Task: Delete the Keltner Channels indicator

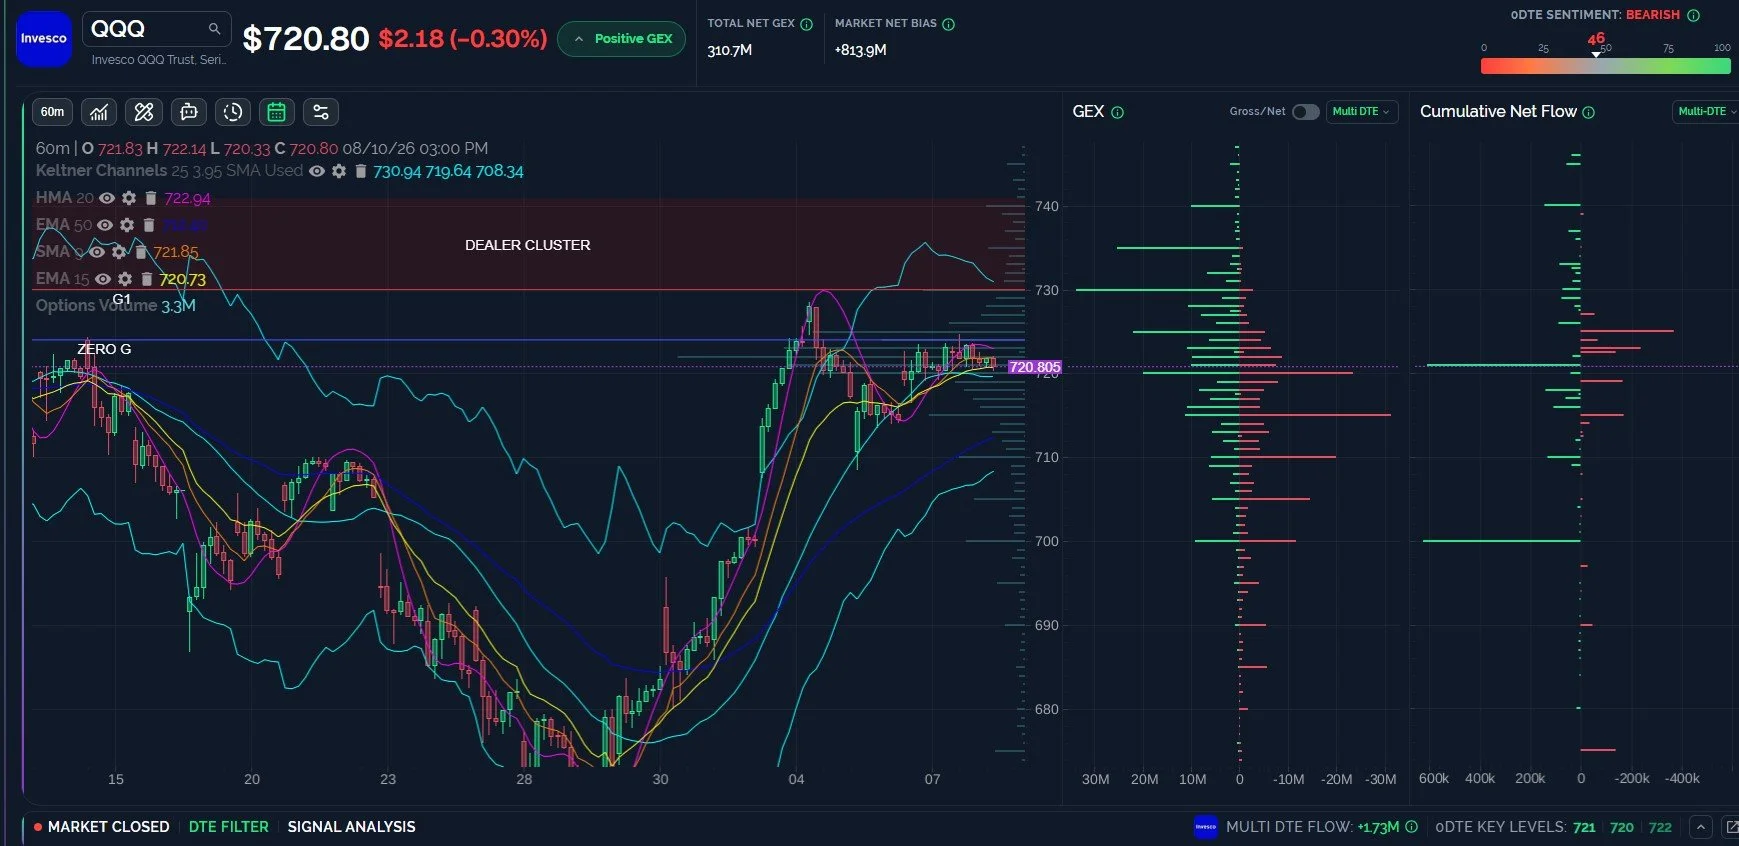Action: click(x=361, y=171)
